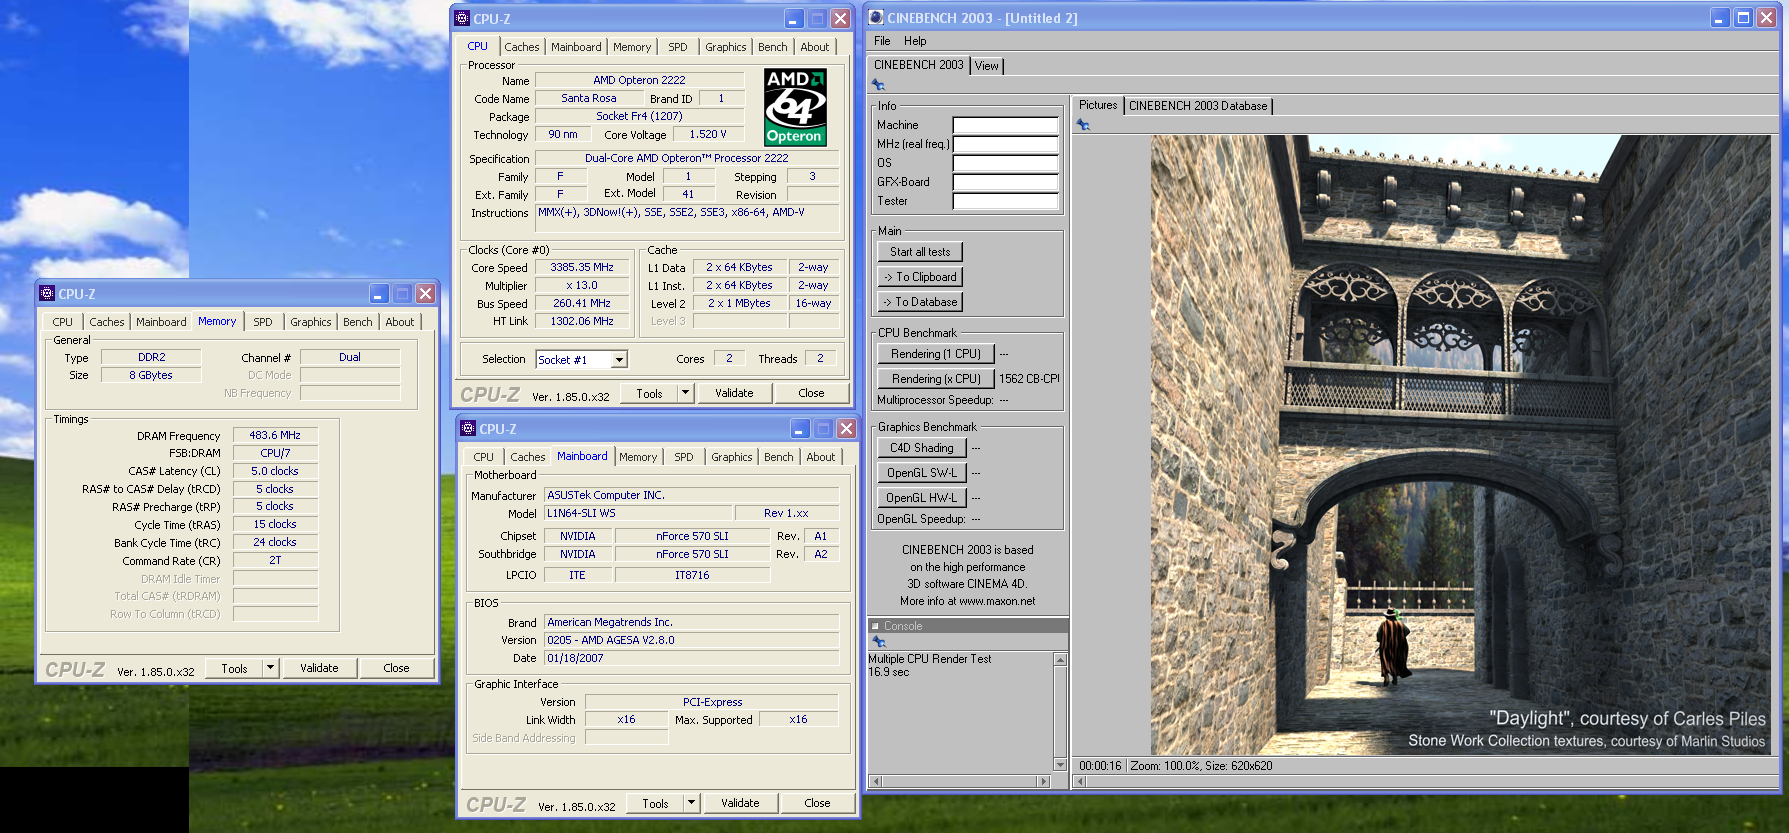This screenshot has width=1789, height=833.
Task: Open Memory tab in CPU-Z Mainboard window
Action: point(638,457)
